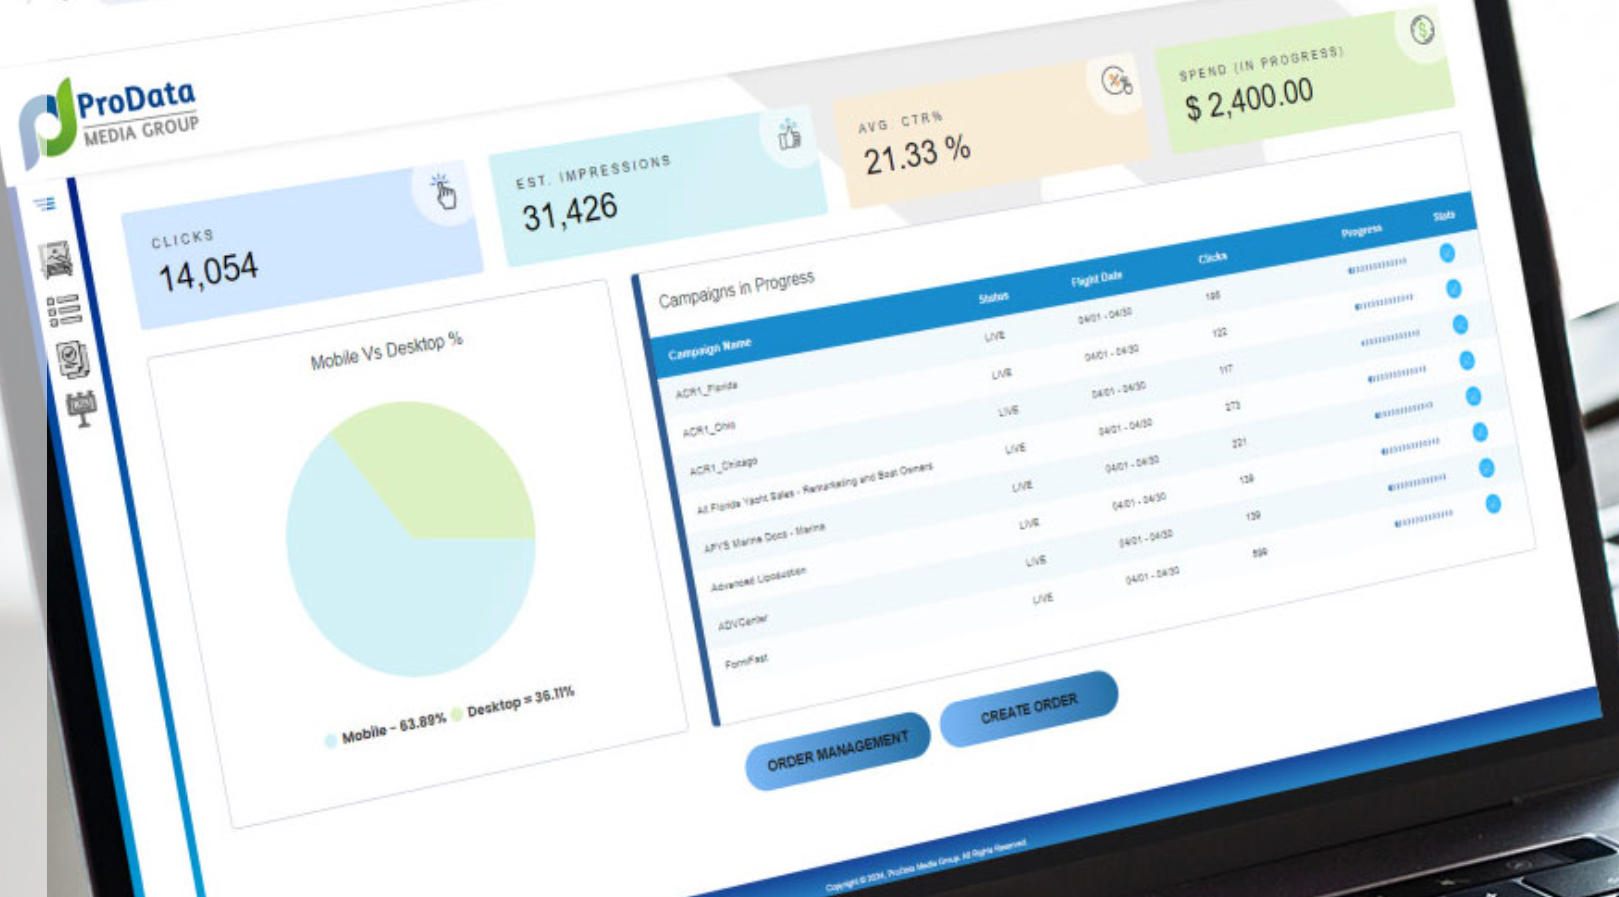Viewport: 1619px width, 897px height.
Task: Click the Order Management button
Action: click(837, 750)
